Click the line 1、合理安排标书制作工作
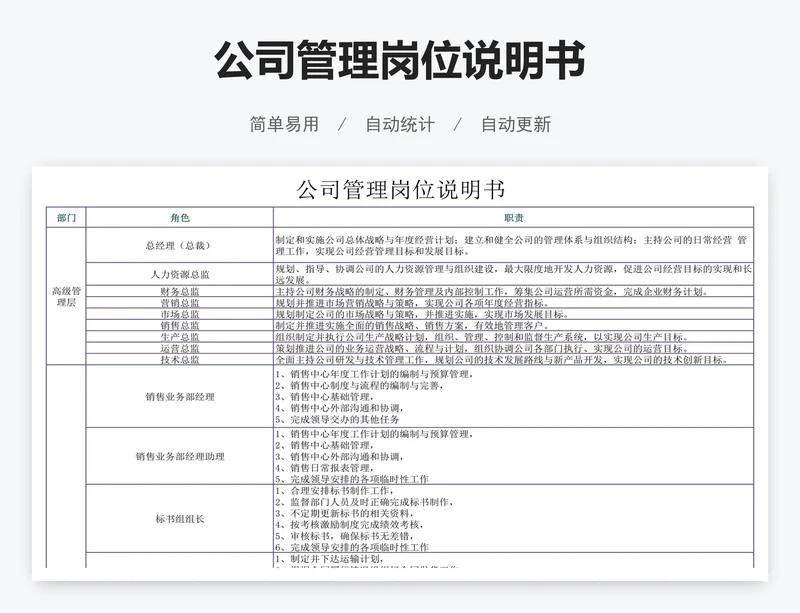This screenshot has width=800, height=613. (x=335, y=491)
